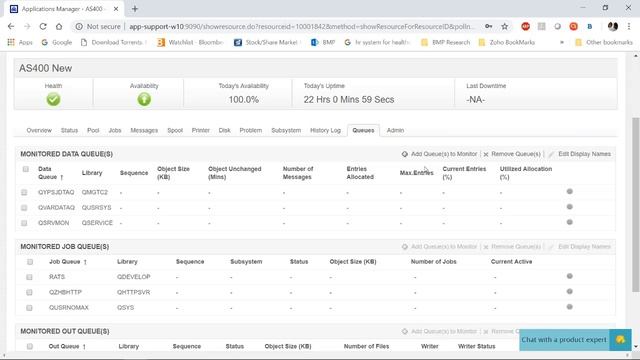The image size is (640, 360).
Task: Switch to the Spool tab
Action: 175,130
